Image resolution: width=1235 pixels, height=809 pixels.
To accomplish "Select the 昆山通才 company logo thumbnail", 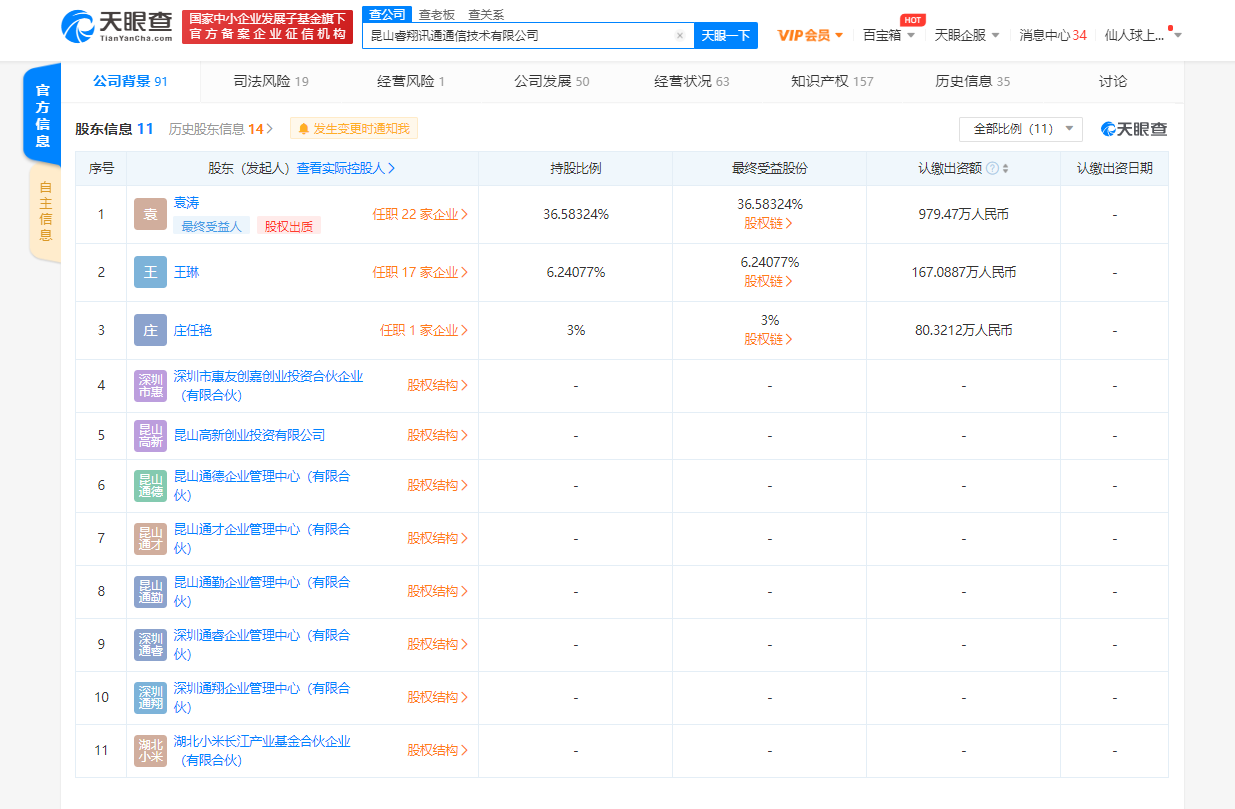I will point(150,539).
